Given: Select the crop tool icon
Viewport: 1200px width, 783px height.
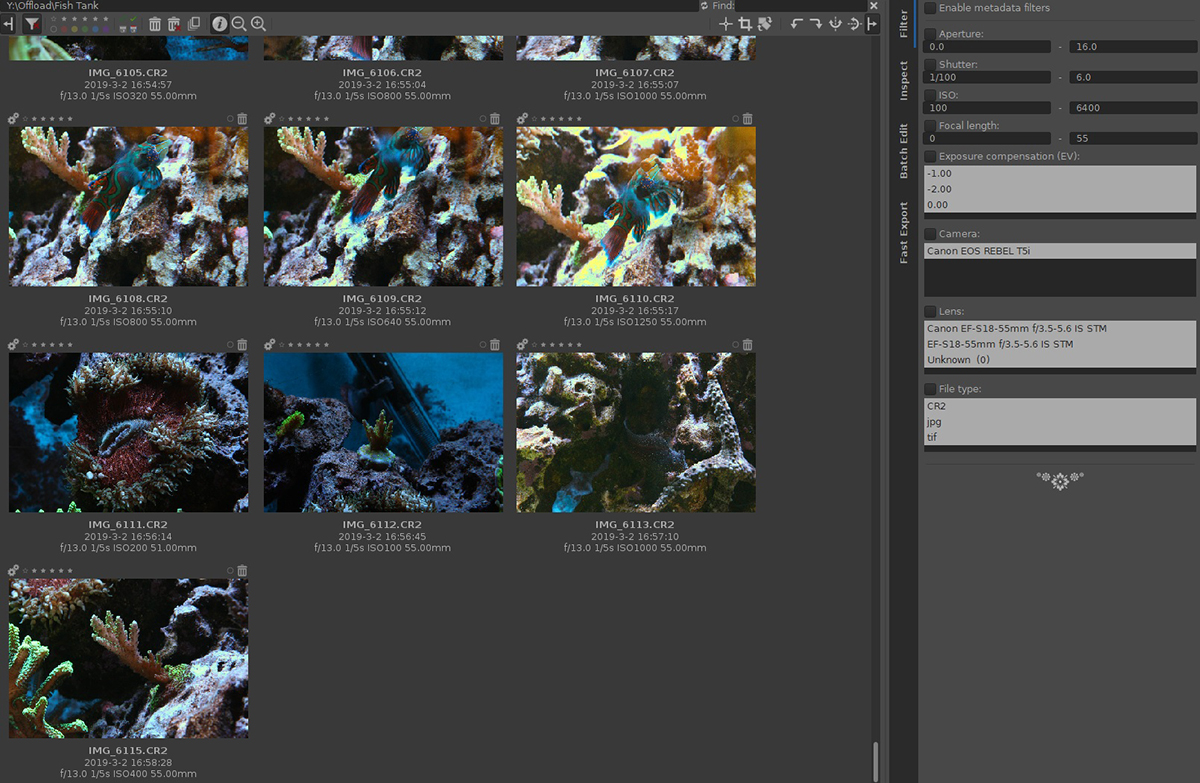Looking at the screenshot, I should [745, 24].
